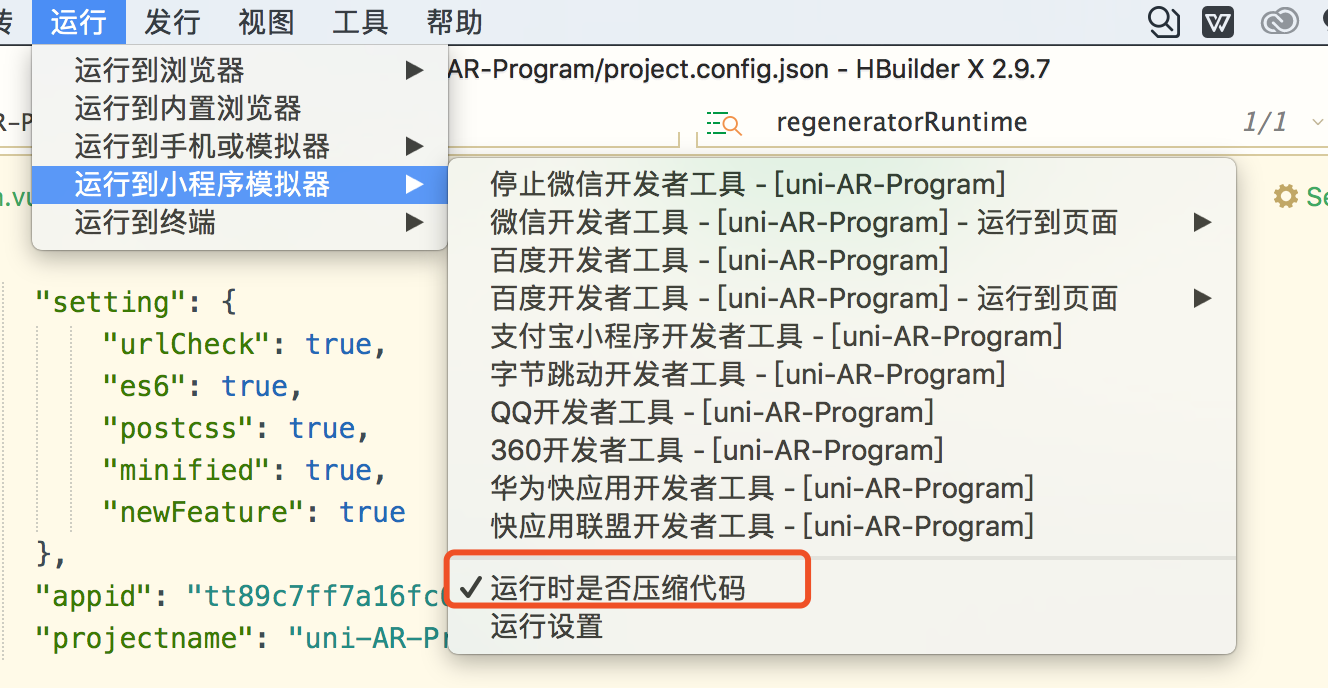Open the 工具 menu
Viewport: 1328px width, 688px height.
pyautogui.click(x=360, y=21)
